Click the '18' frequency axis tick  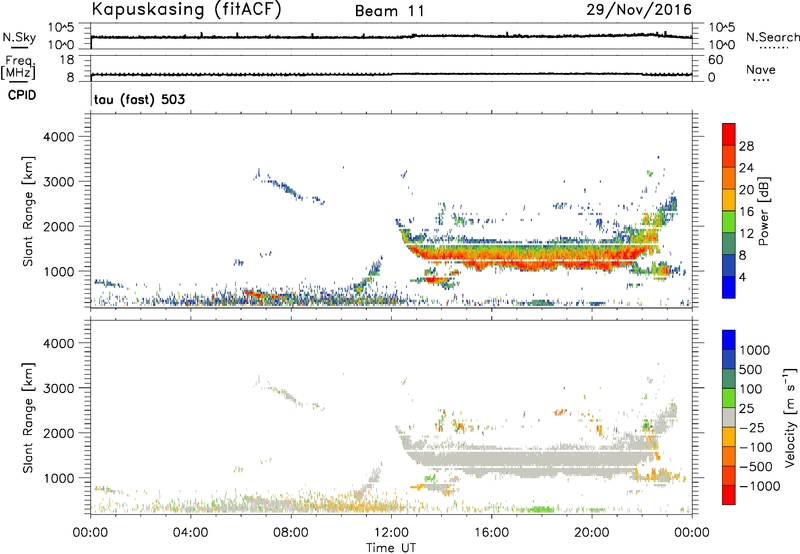[67, 60]
